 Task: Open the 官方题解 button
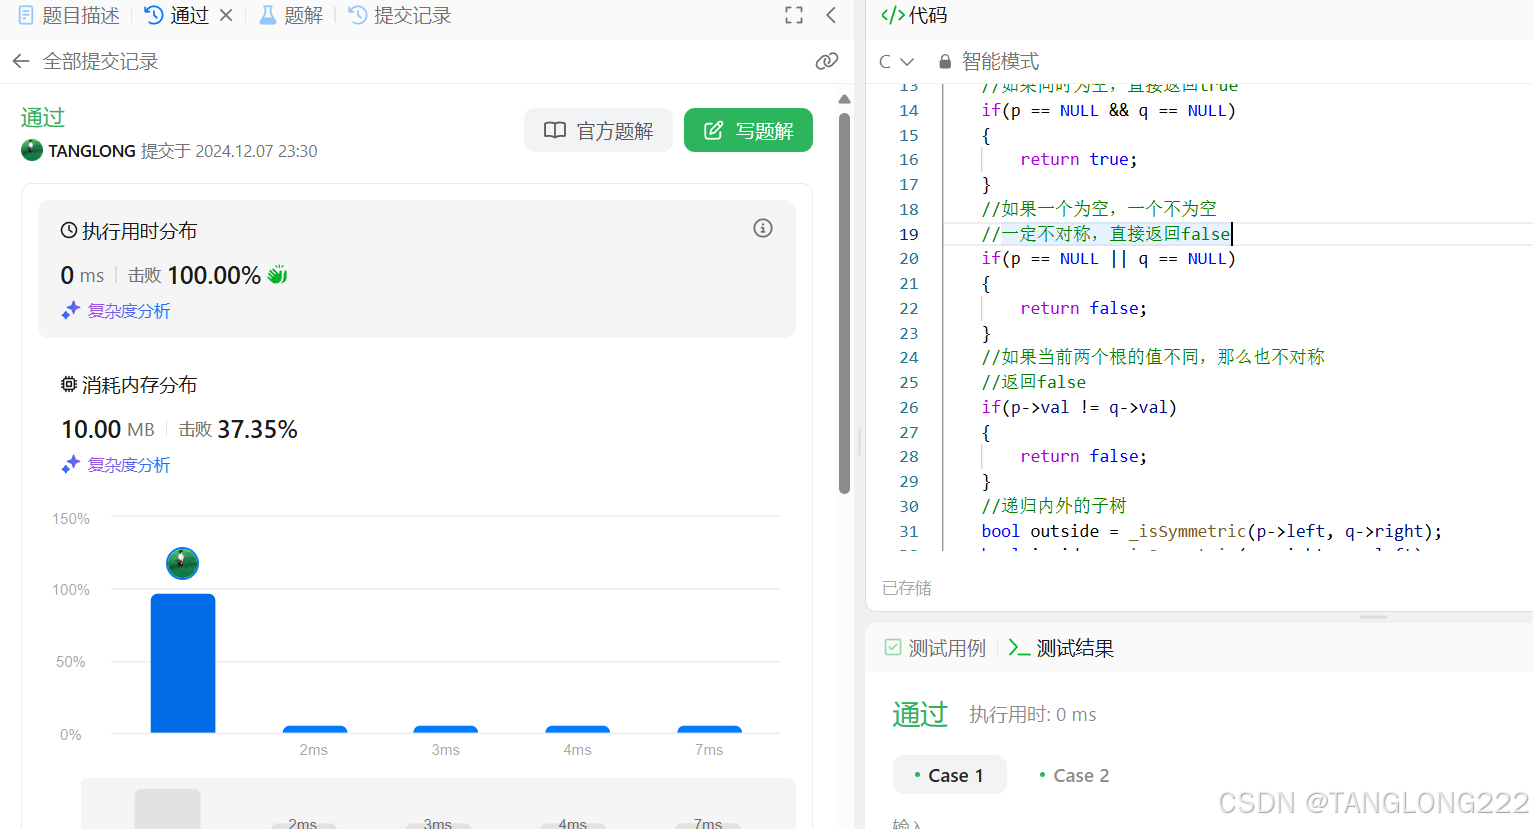(x=598, y=130)
